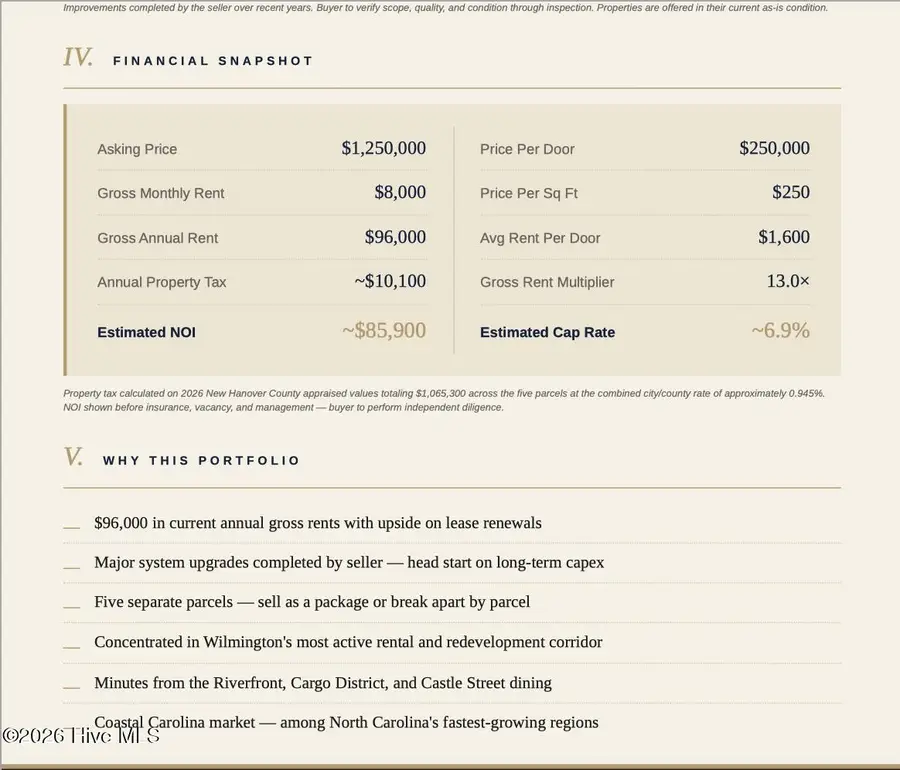Select the major system upgrades bullet line

tap(349, 563)
